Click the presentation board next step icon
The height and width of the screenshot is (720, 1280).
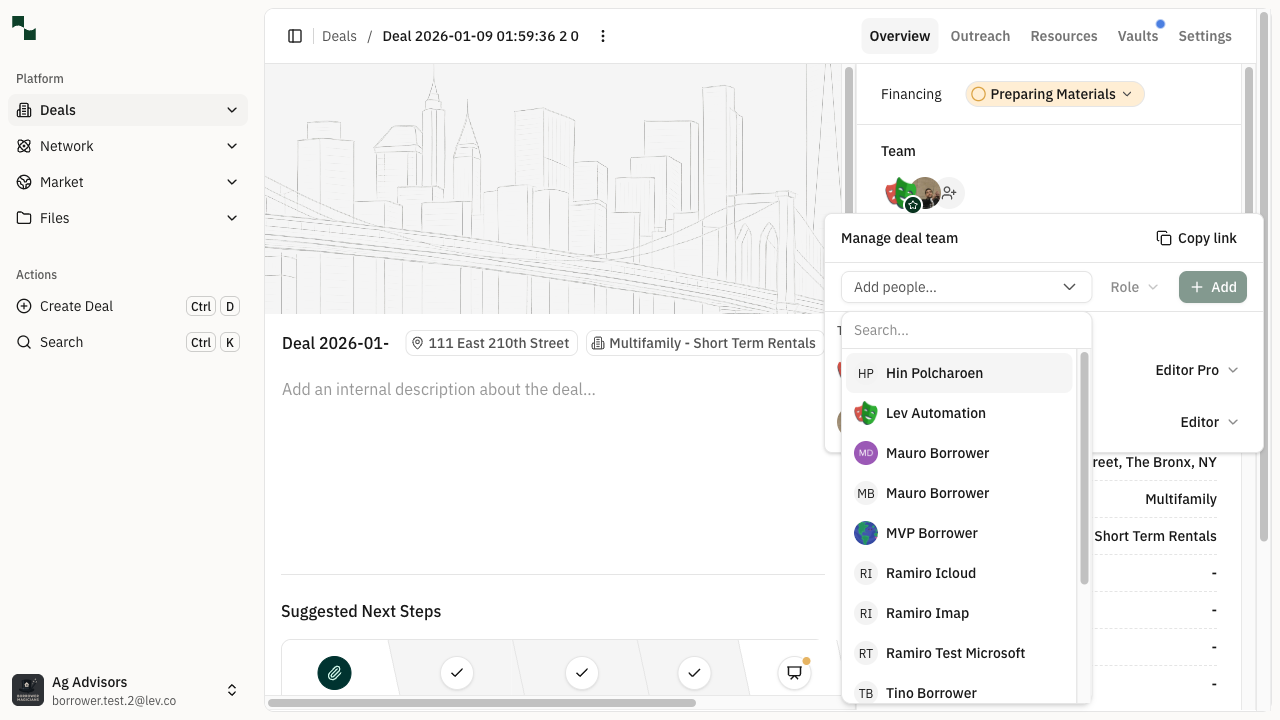[793, 673]
